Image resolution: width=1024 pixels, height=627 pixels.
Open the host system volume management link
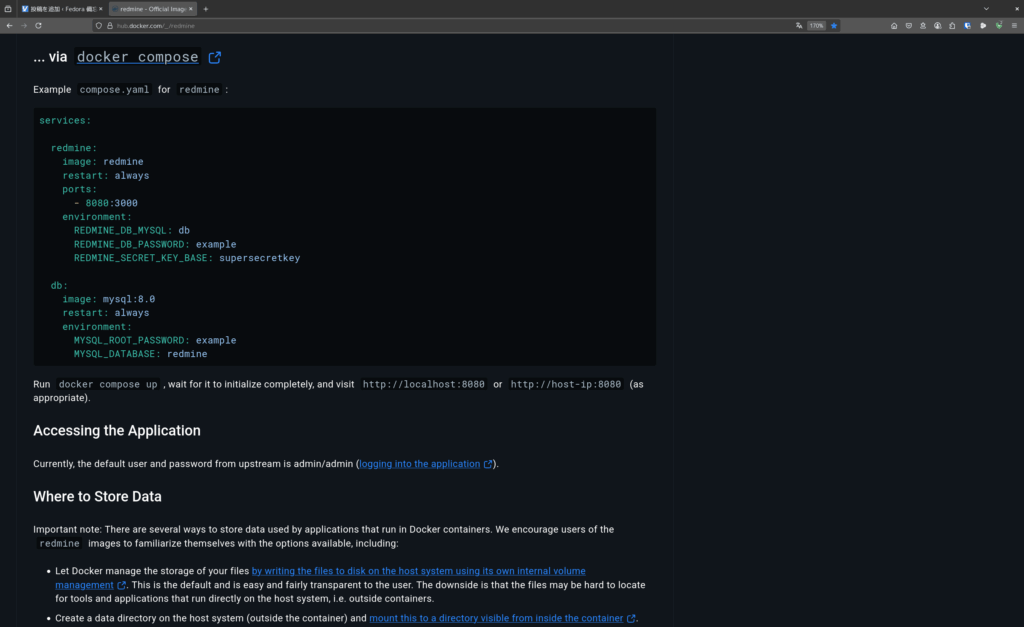419,571
